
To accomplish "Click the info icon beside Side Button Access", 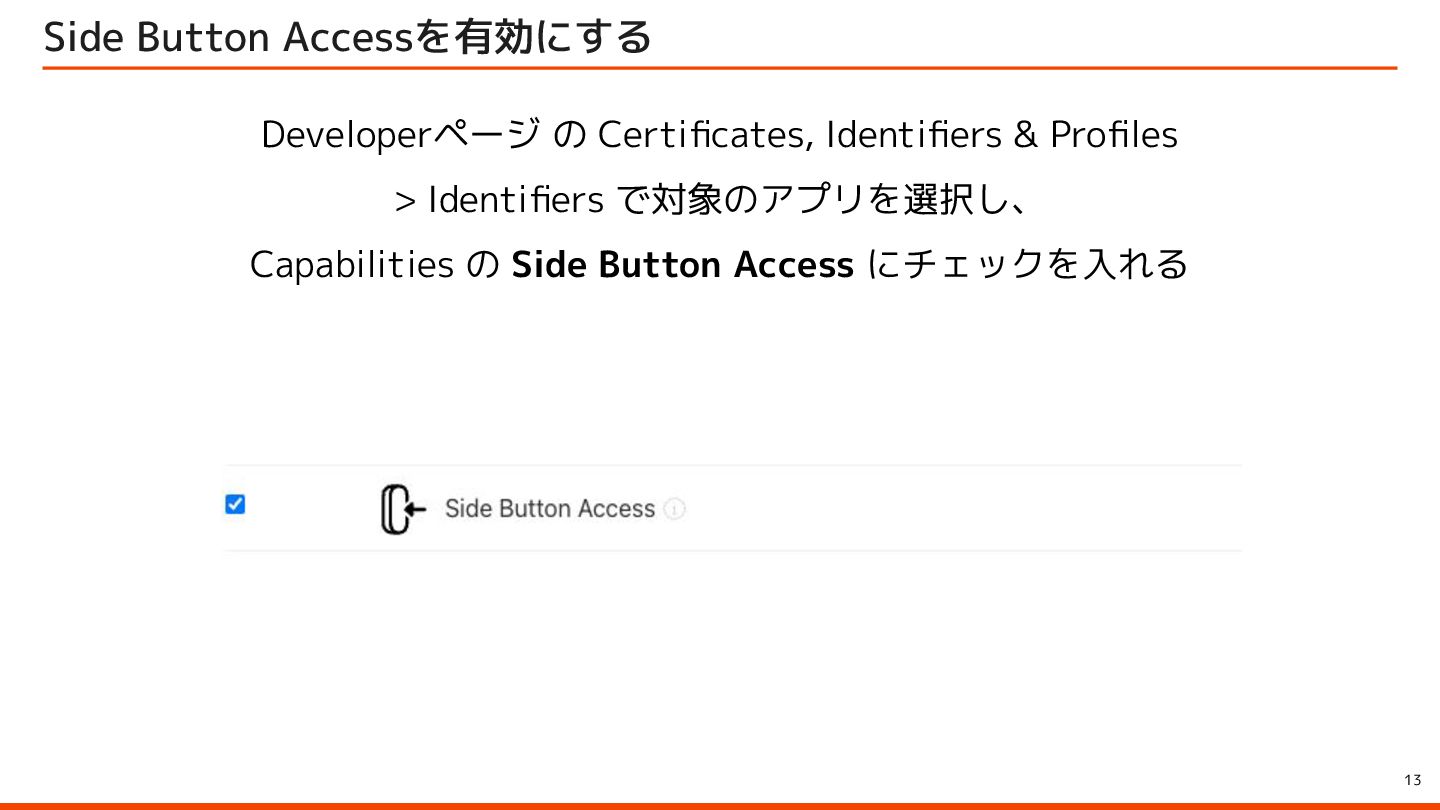I will 675,509.
